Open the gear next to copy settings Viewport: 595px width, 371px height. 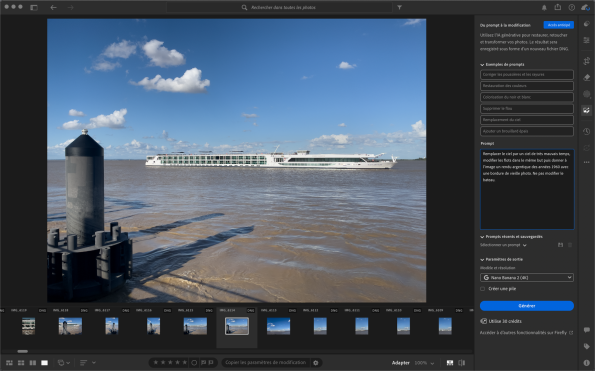point(315,363)
